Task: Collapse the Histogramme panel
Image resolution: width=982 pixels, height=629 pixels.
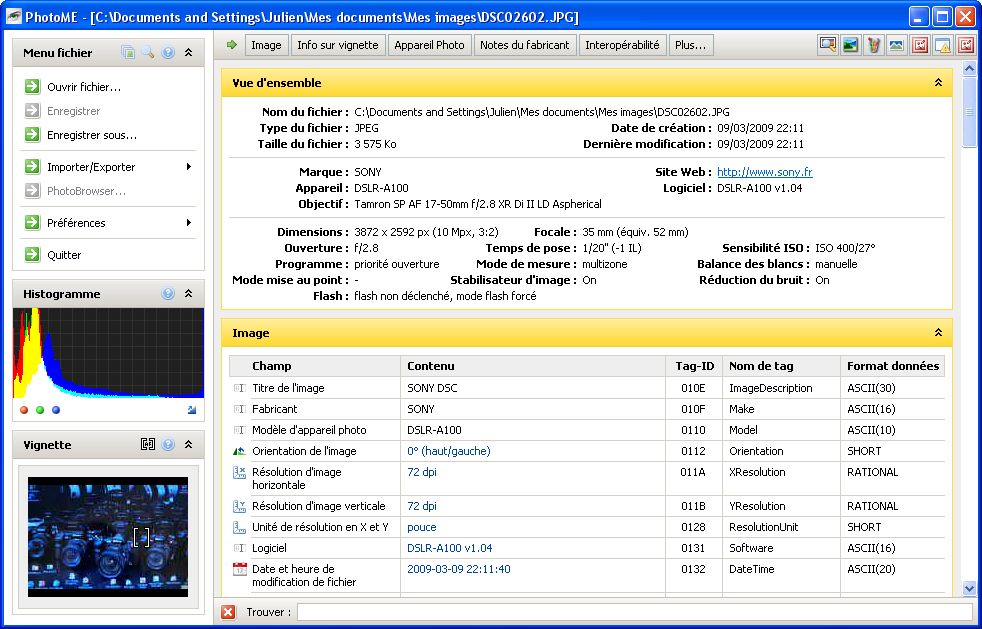Action: (189, 293)
